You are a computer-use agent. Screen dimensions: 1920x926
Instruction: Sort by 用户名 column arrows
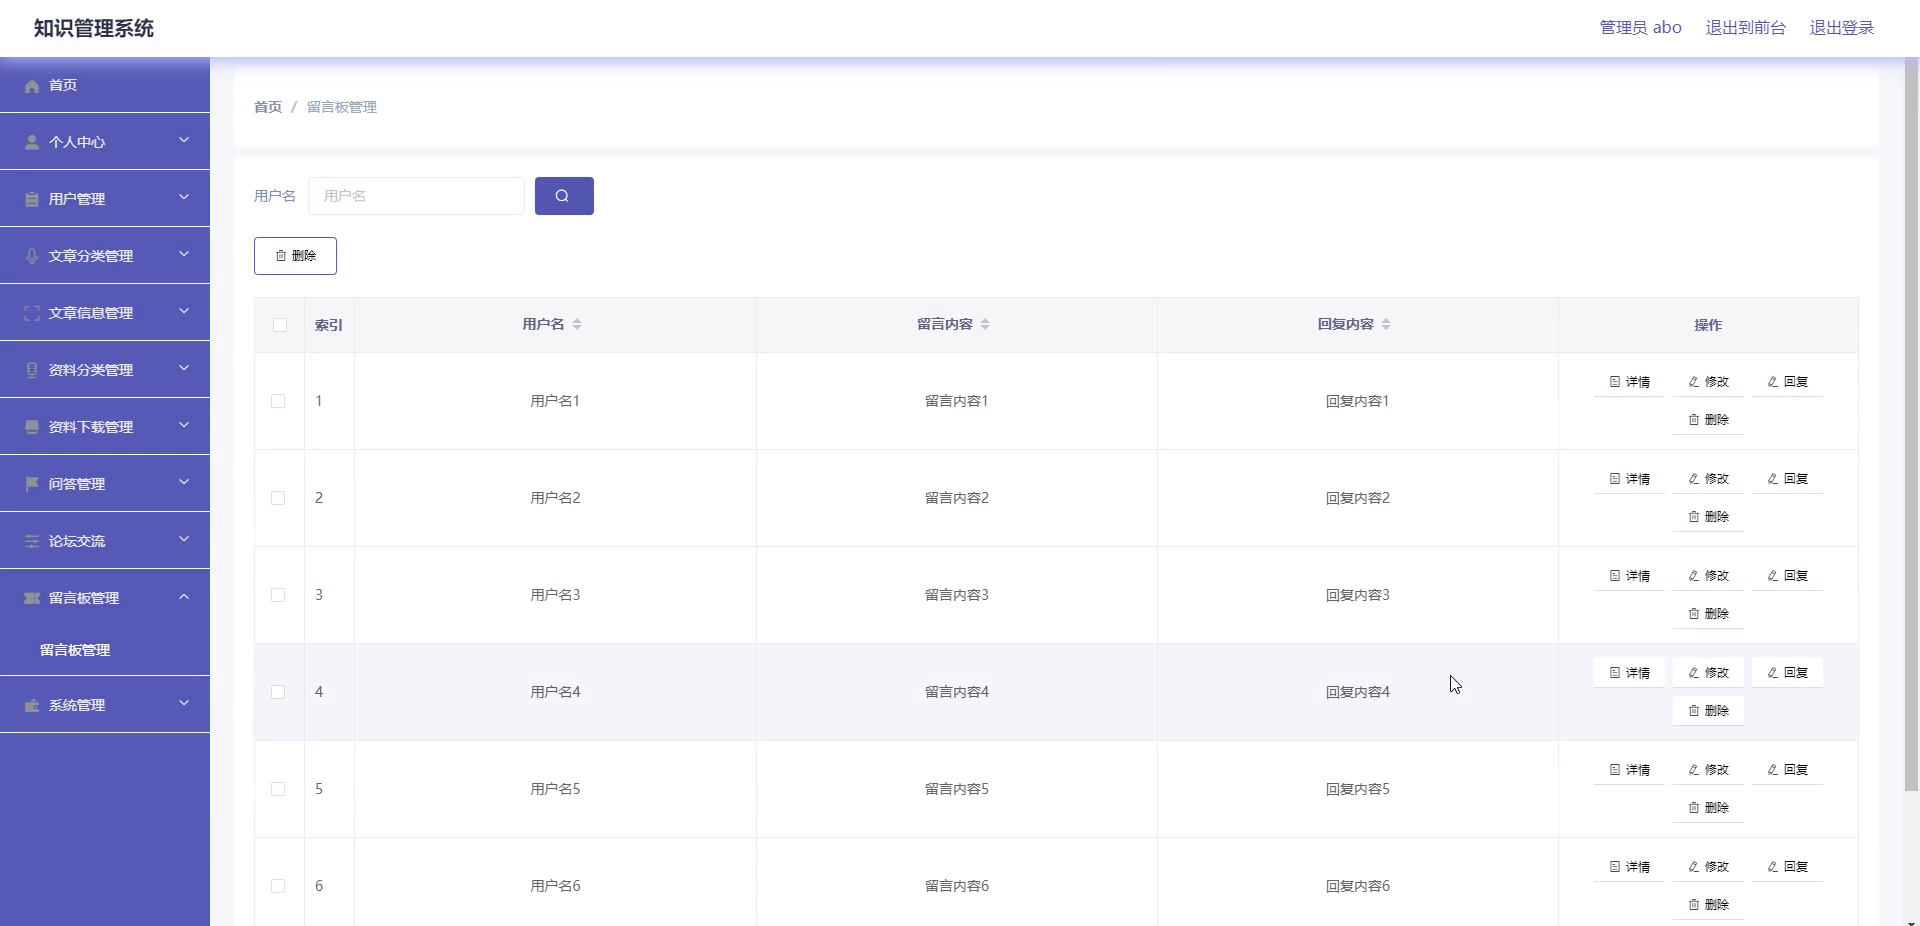click(577, 324)
